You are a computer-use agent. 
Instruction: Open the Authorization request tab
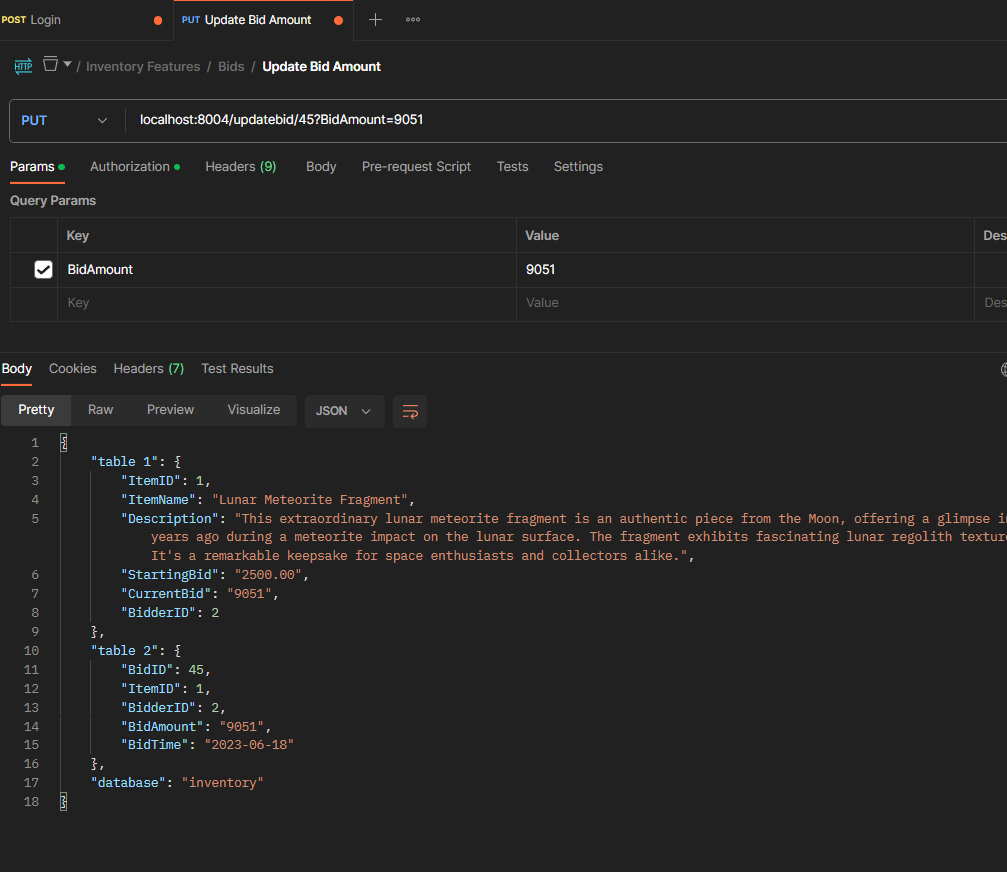[130, 167]
